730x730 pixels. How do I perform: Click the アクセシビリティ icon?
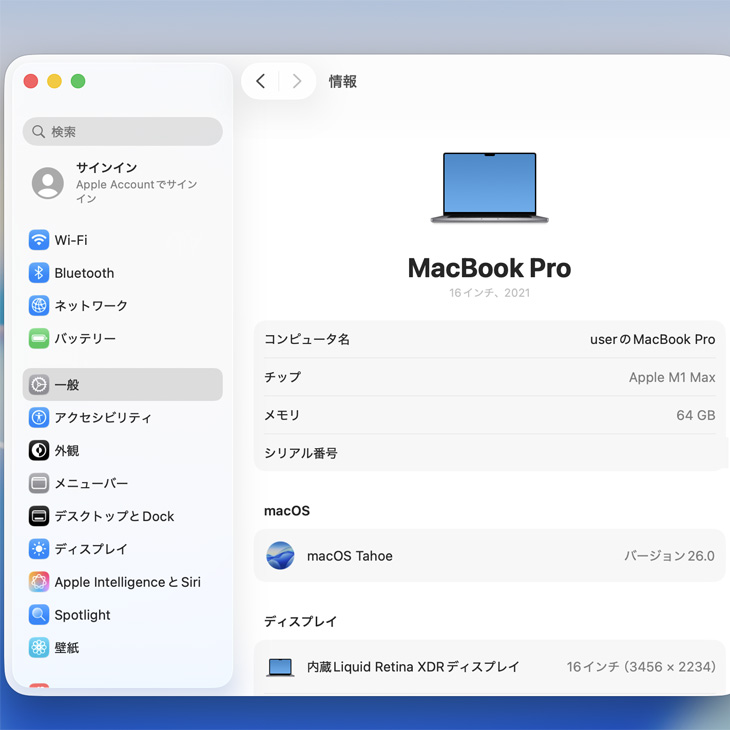(x=39, y=418)
